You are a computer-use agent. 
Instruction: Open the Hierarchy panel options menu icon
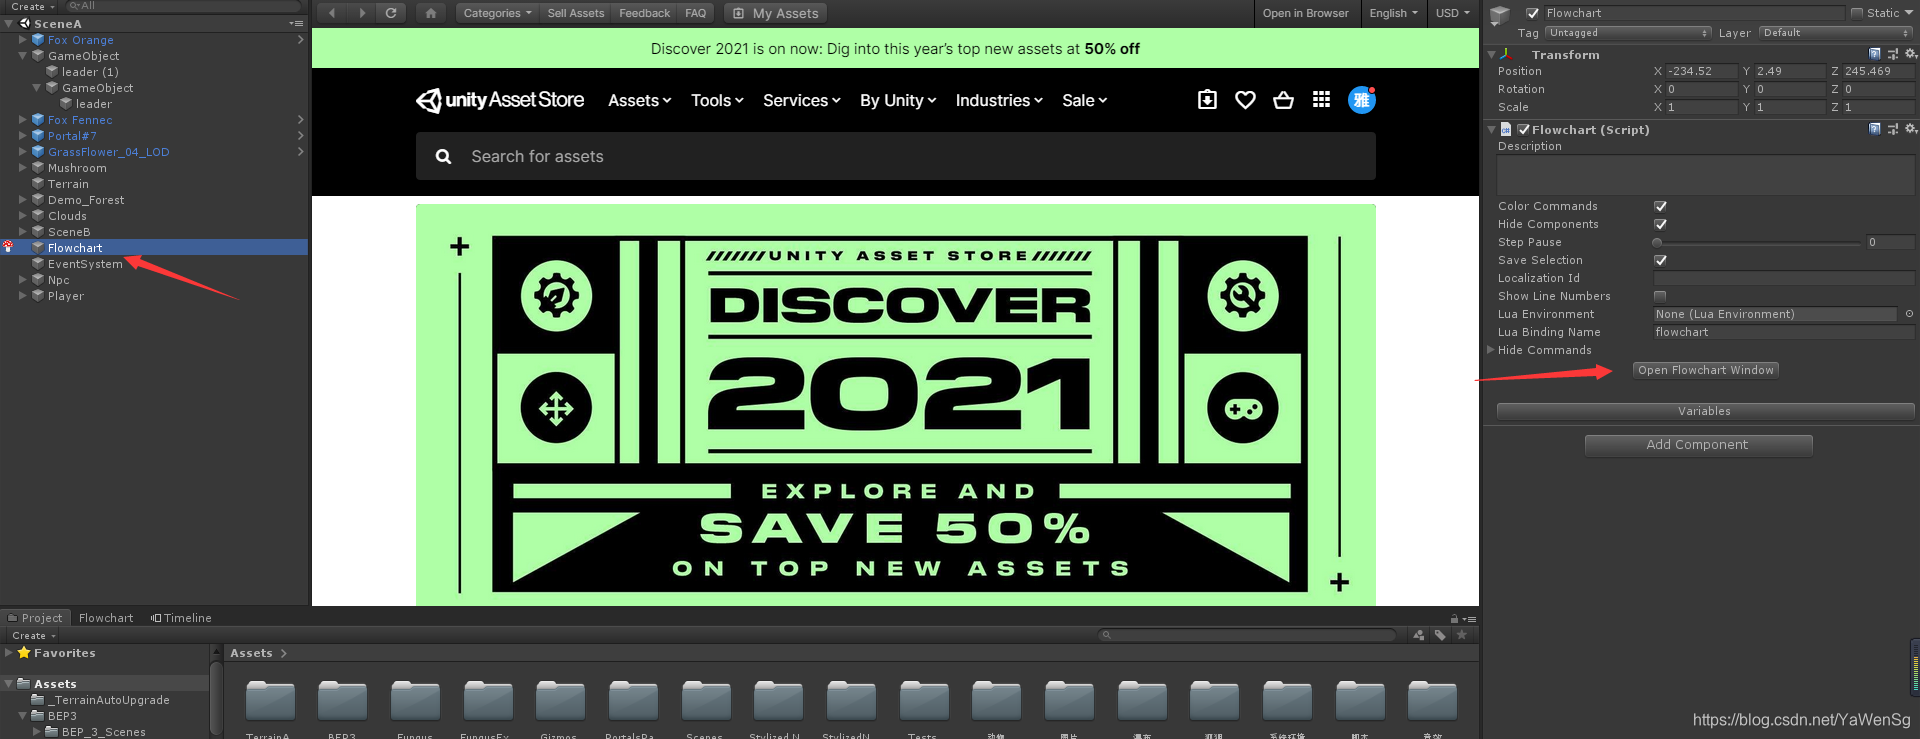coord(296,23)
